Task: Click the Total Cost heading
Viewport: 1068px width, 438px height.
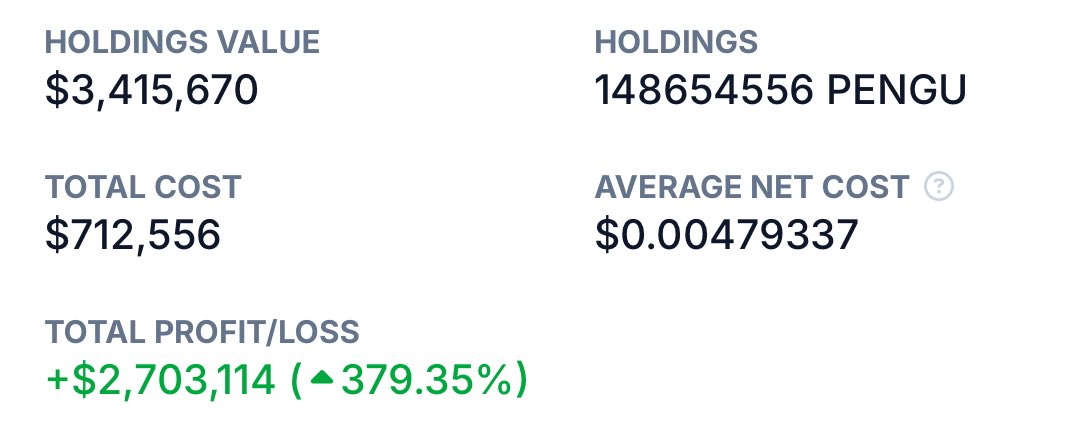Action: click(x=144, y=187)
